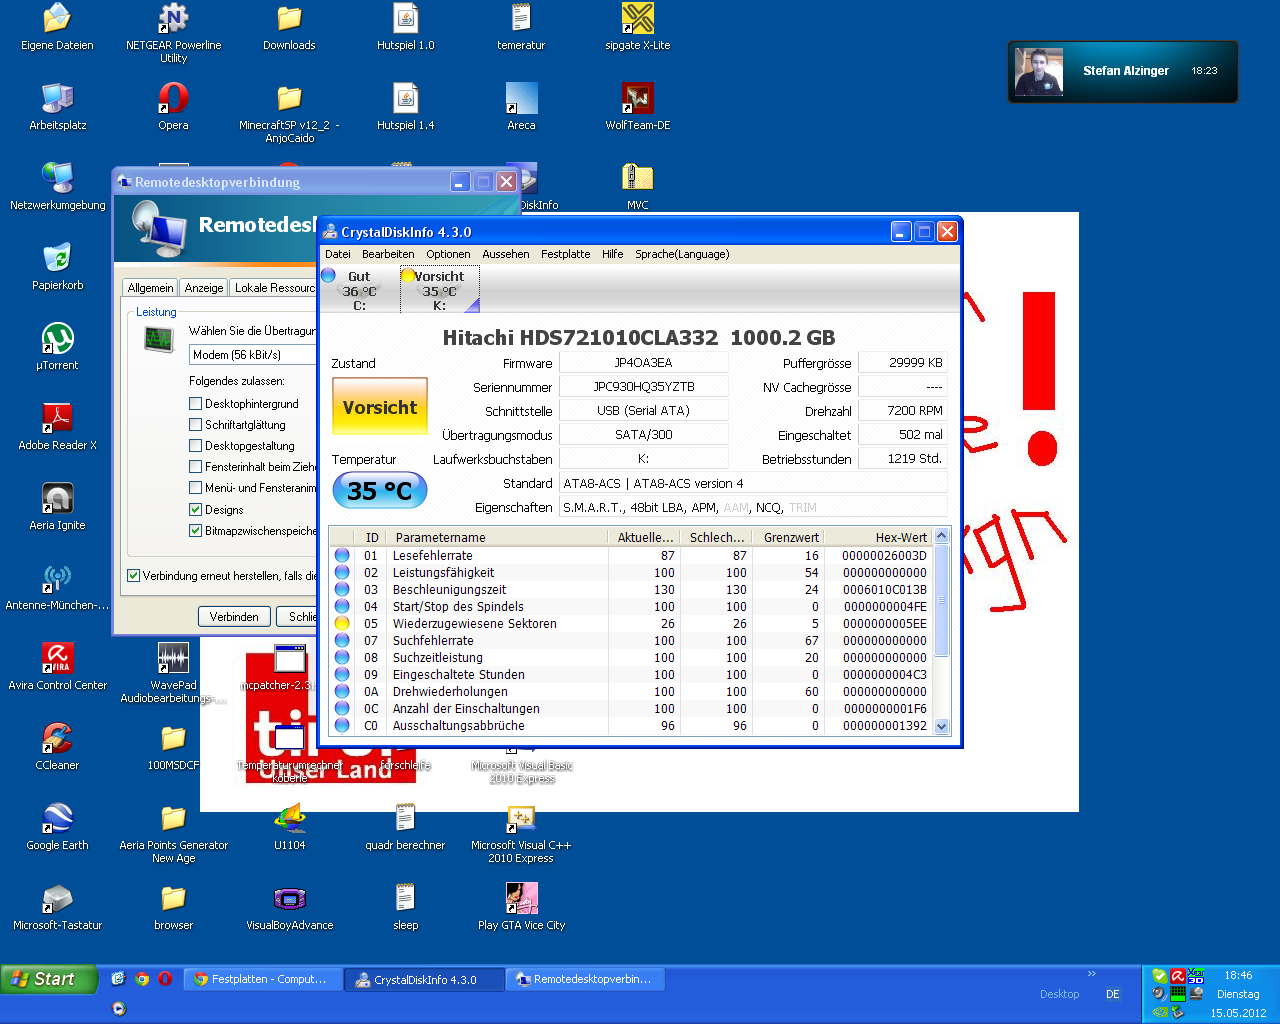Image resolution: width=1280 pixels, height=1024 pixels.
Task: Click the Windows Start button
Action: (49, 979)
